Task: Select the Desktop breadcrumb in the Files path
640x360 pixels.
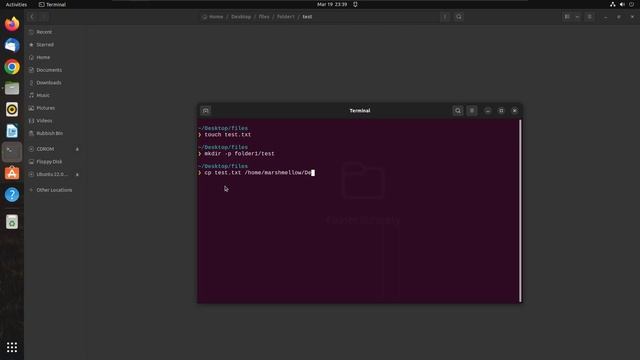Action: click(241, 17)
